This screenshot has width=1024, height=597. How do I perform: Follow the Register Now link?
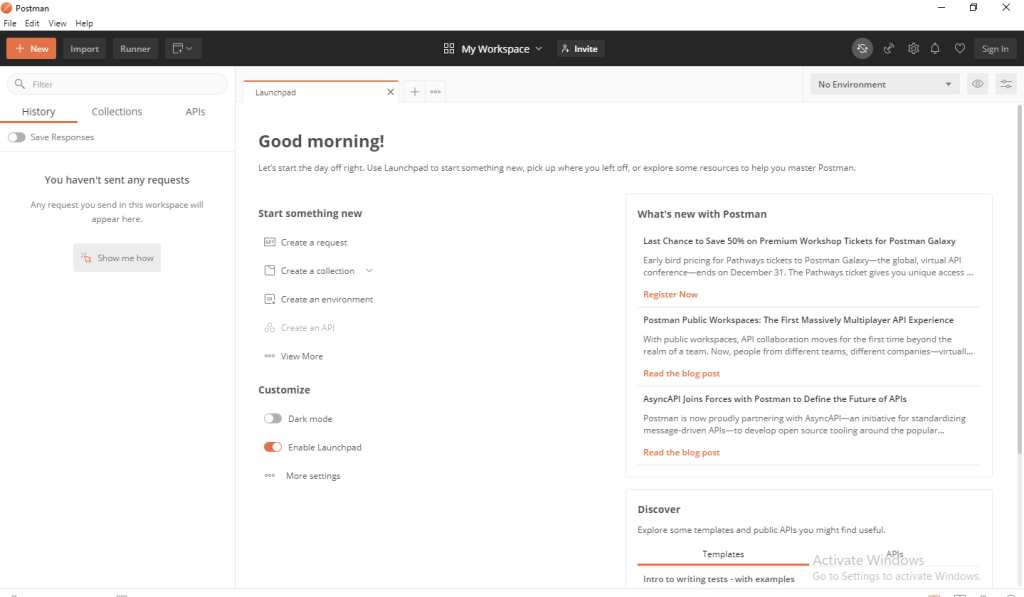click(x=670, y=295)
